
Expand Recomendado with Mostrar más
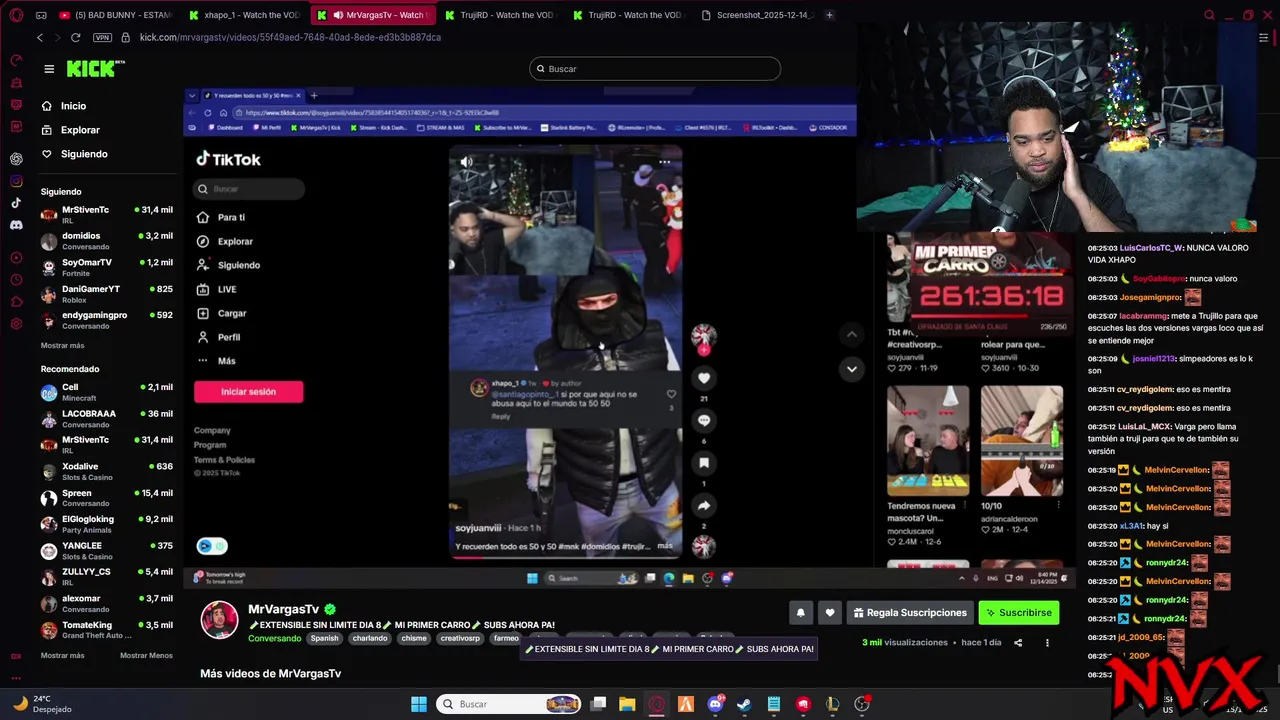pyautogui.click(x=62, y=655)
